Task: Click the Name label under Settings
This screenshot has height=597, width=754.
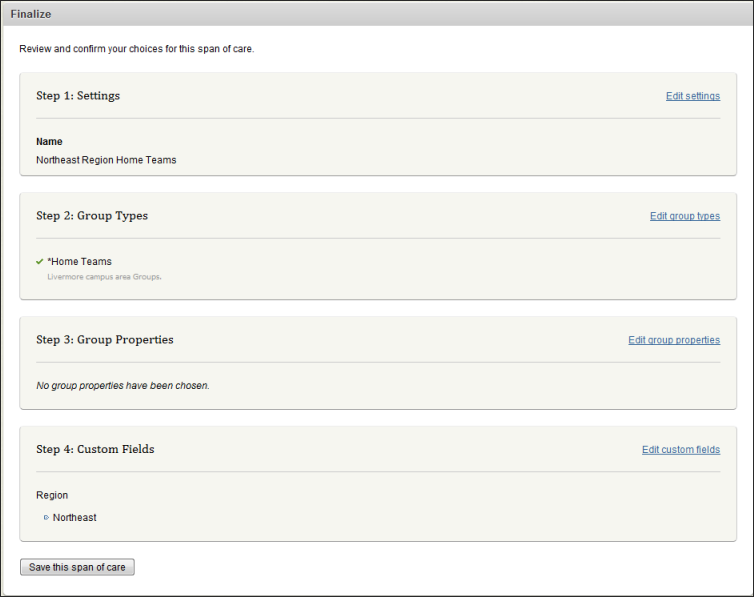Action: (x=49, y=142)
